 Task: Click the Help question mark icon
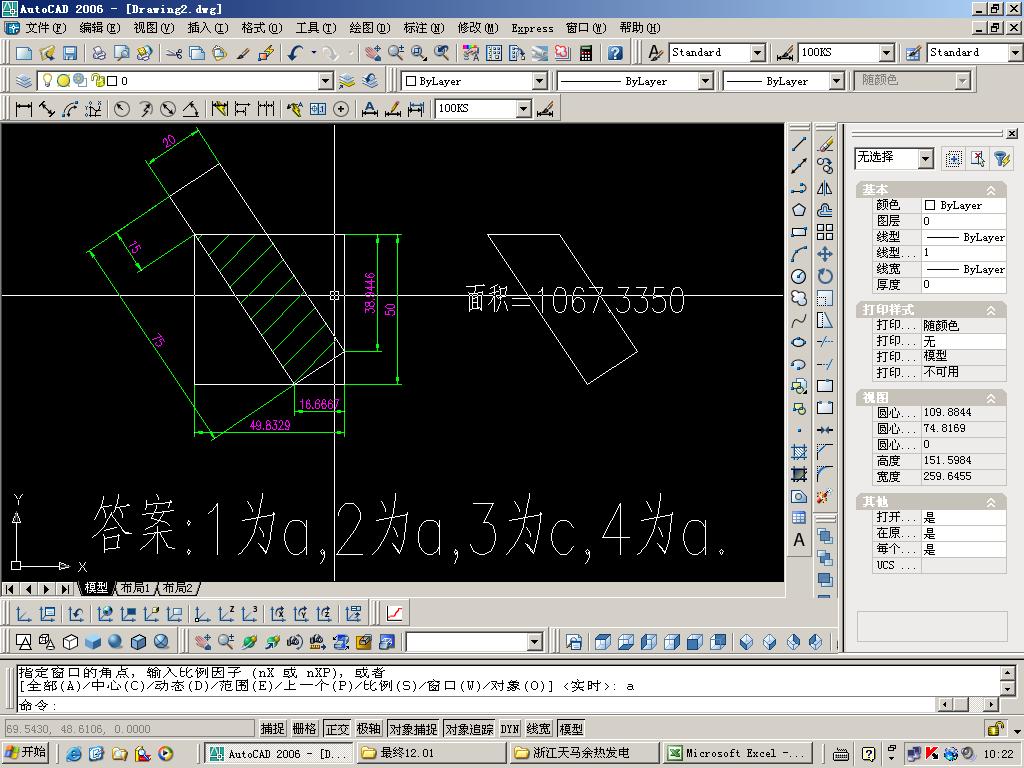coord(615,53)
